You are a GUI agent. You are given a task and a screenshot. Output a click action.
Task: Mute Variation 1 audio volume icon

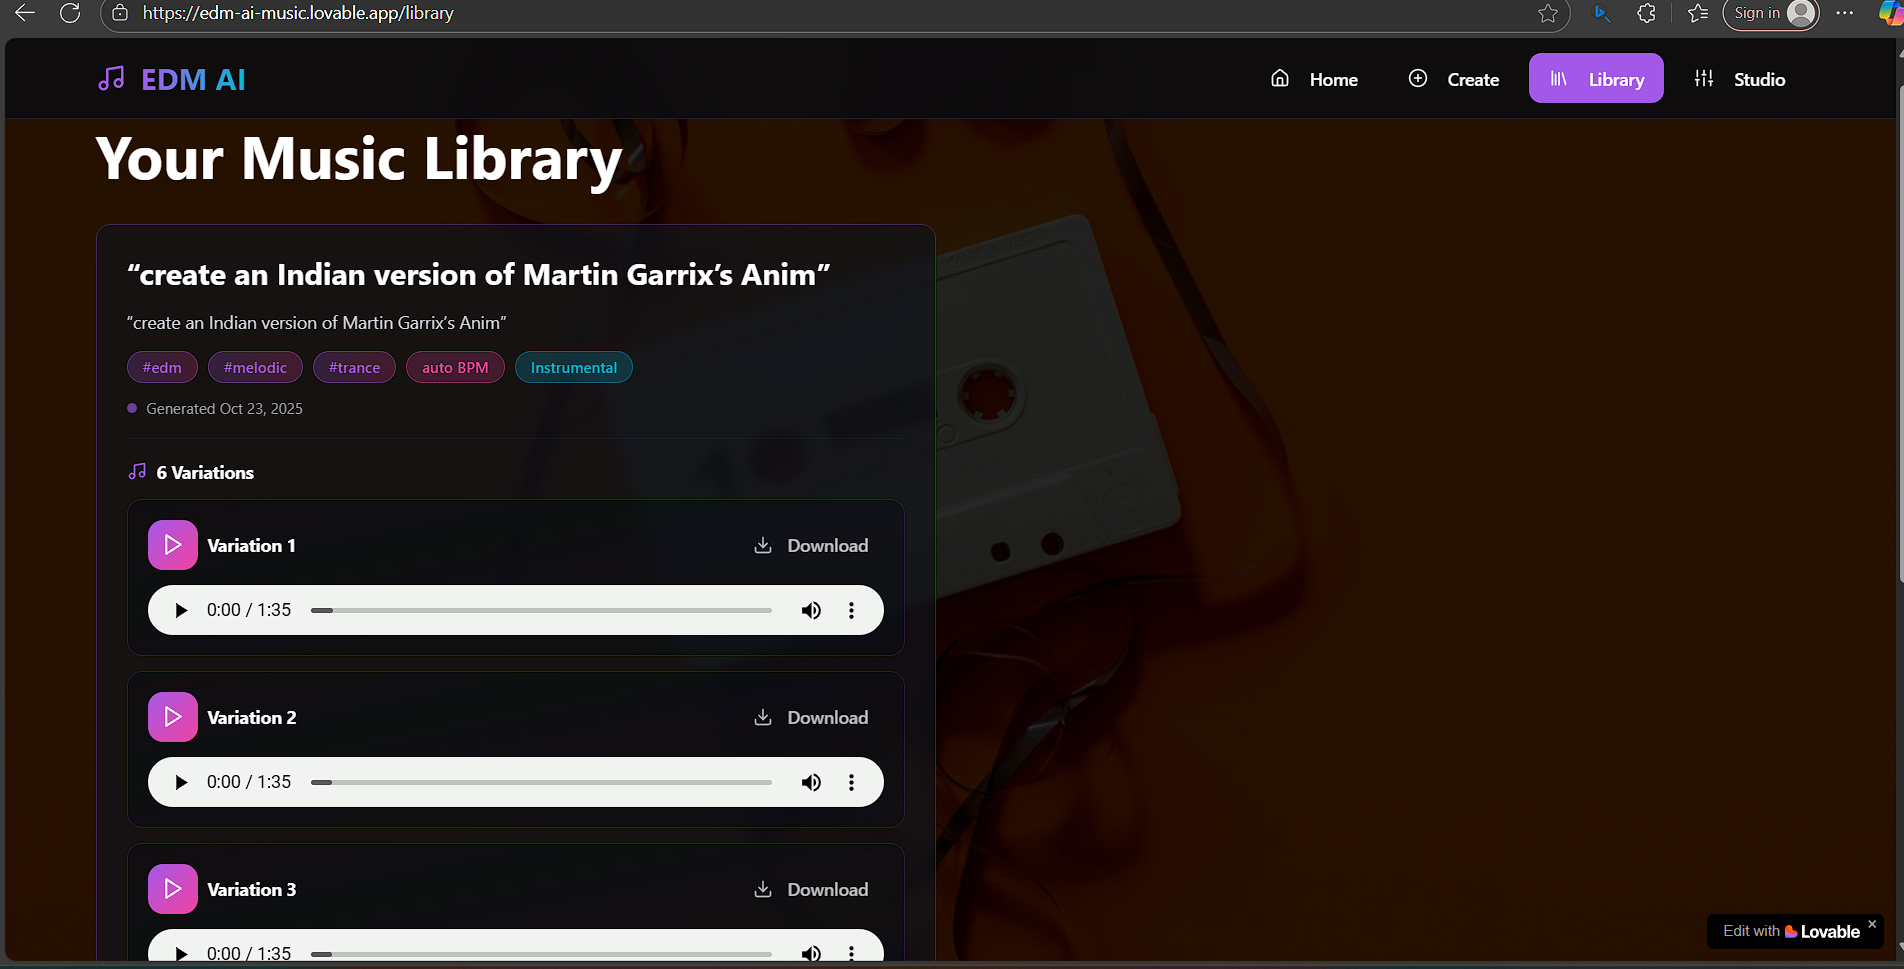click(x=811, y=610)
